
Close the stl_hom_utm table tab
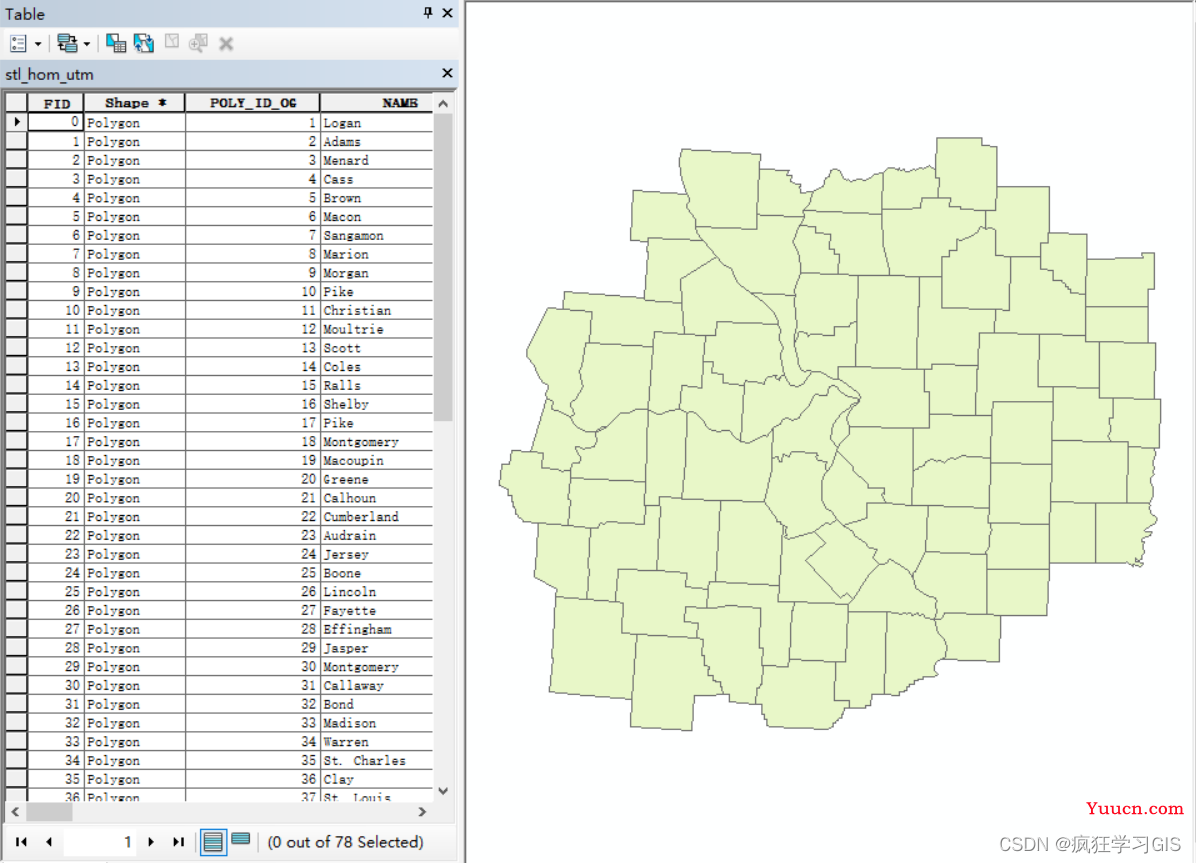(x=448, y=73)
